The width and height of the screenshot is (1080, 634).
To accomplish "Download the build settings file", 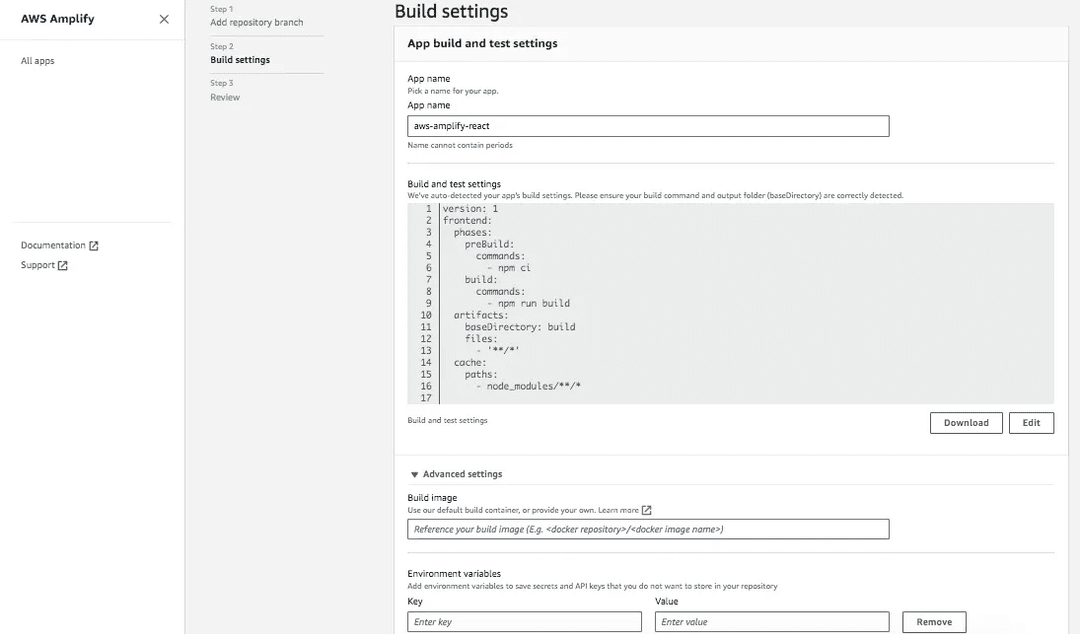I will pyautogui.click(x=966, y=423).
